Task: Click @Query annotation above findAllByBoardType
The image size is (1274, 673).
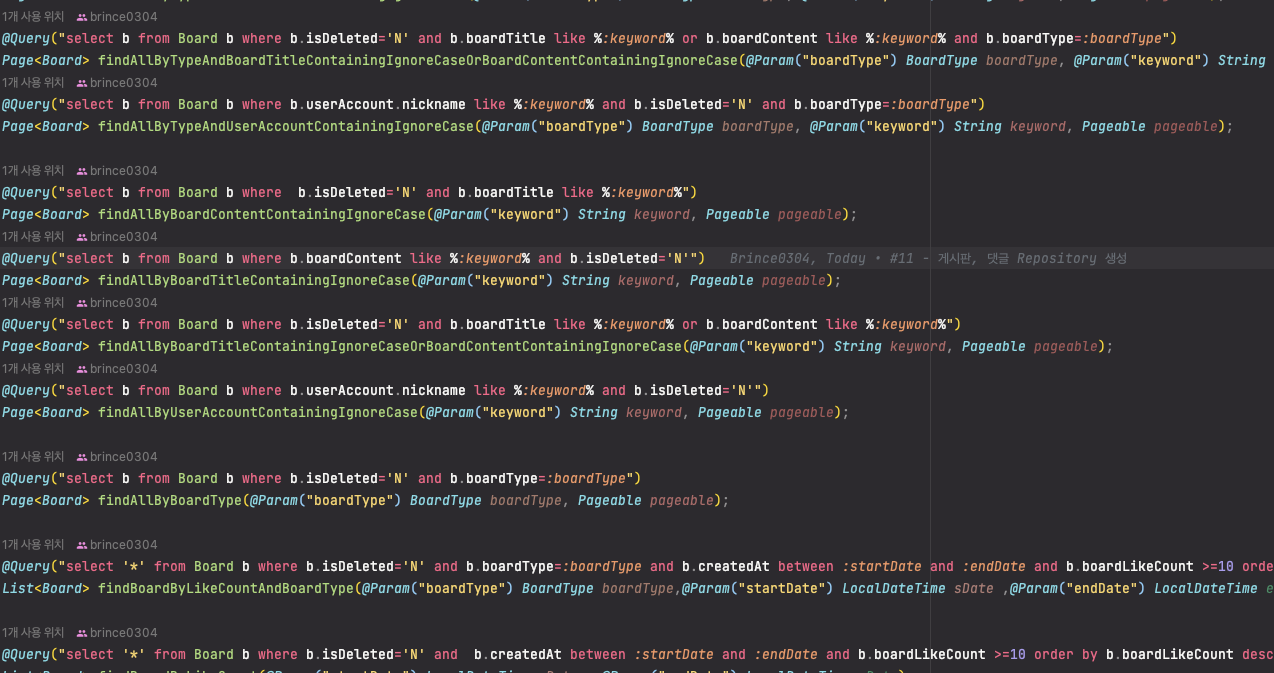Action: point(25,479)
